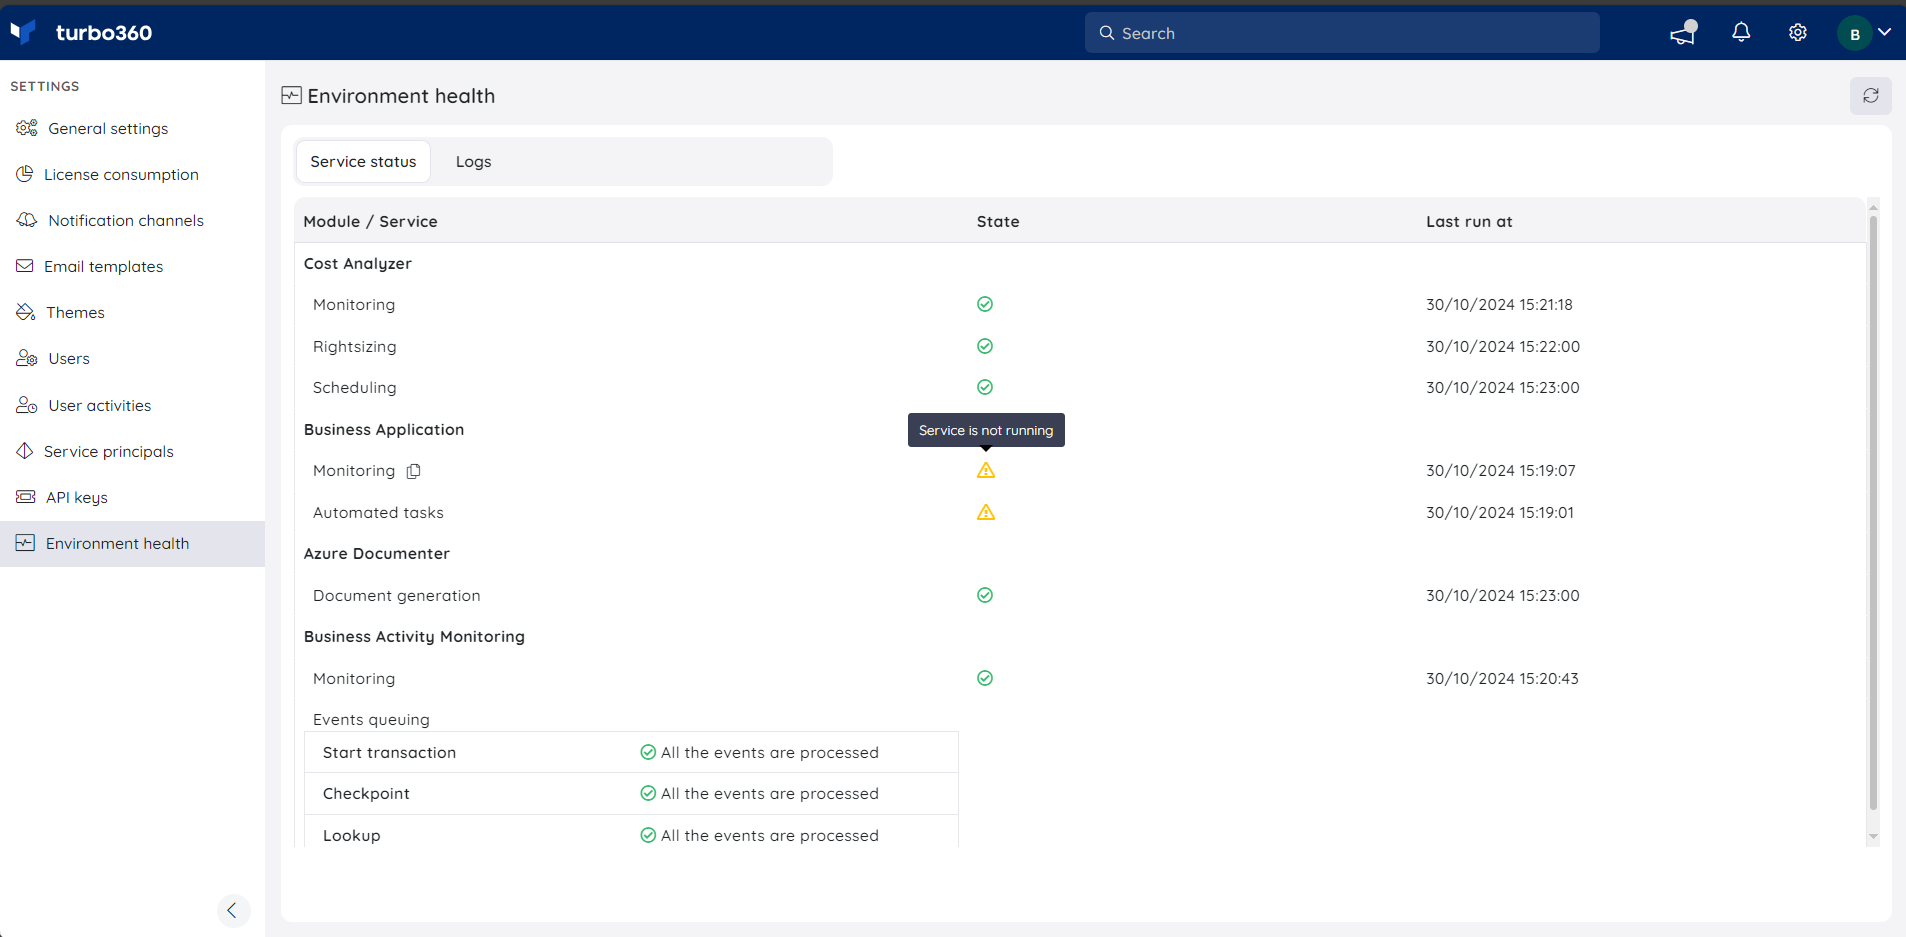Click the Business Activity Monitoring group heading
1906x937 pixels.
tap(414, 636)
